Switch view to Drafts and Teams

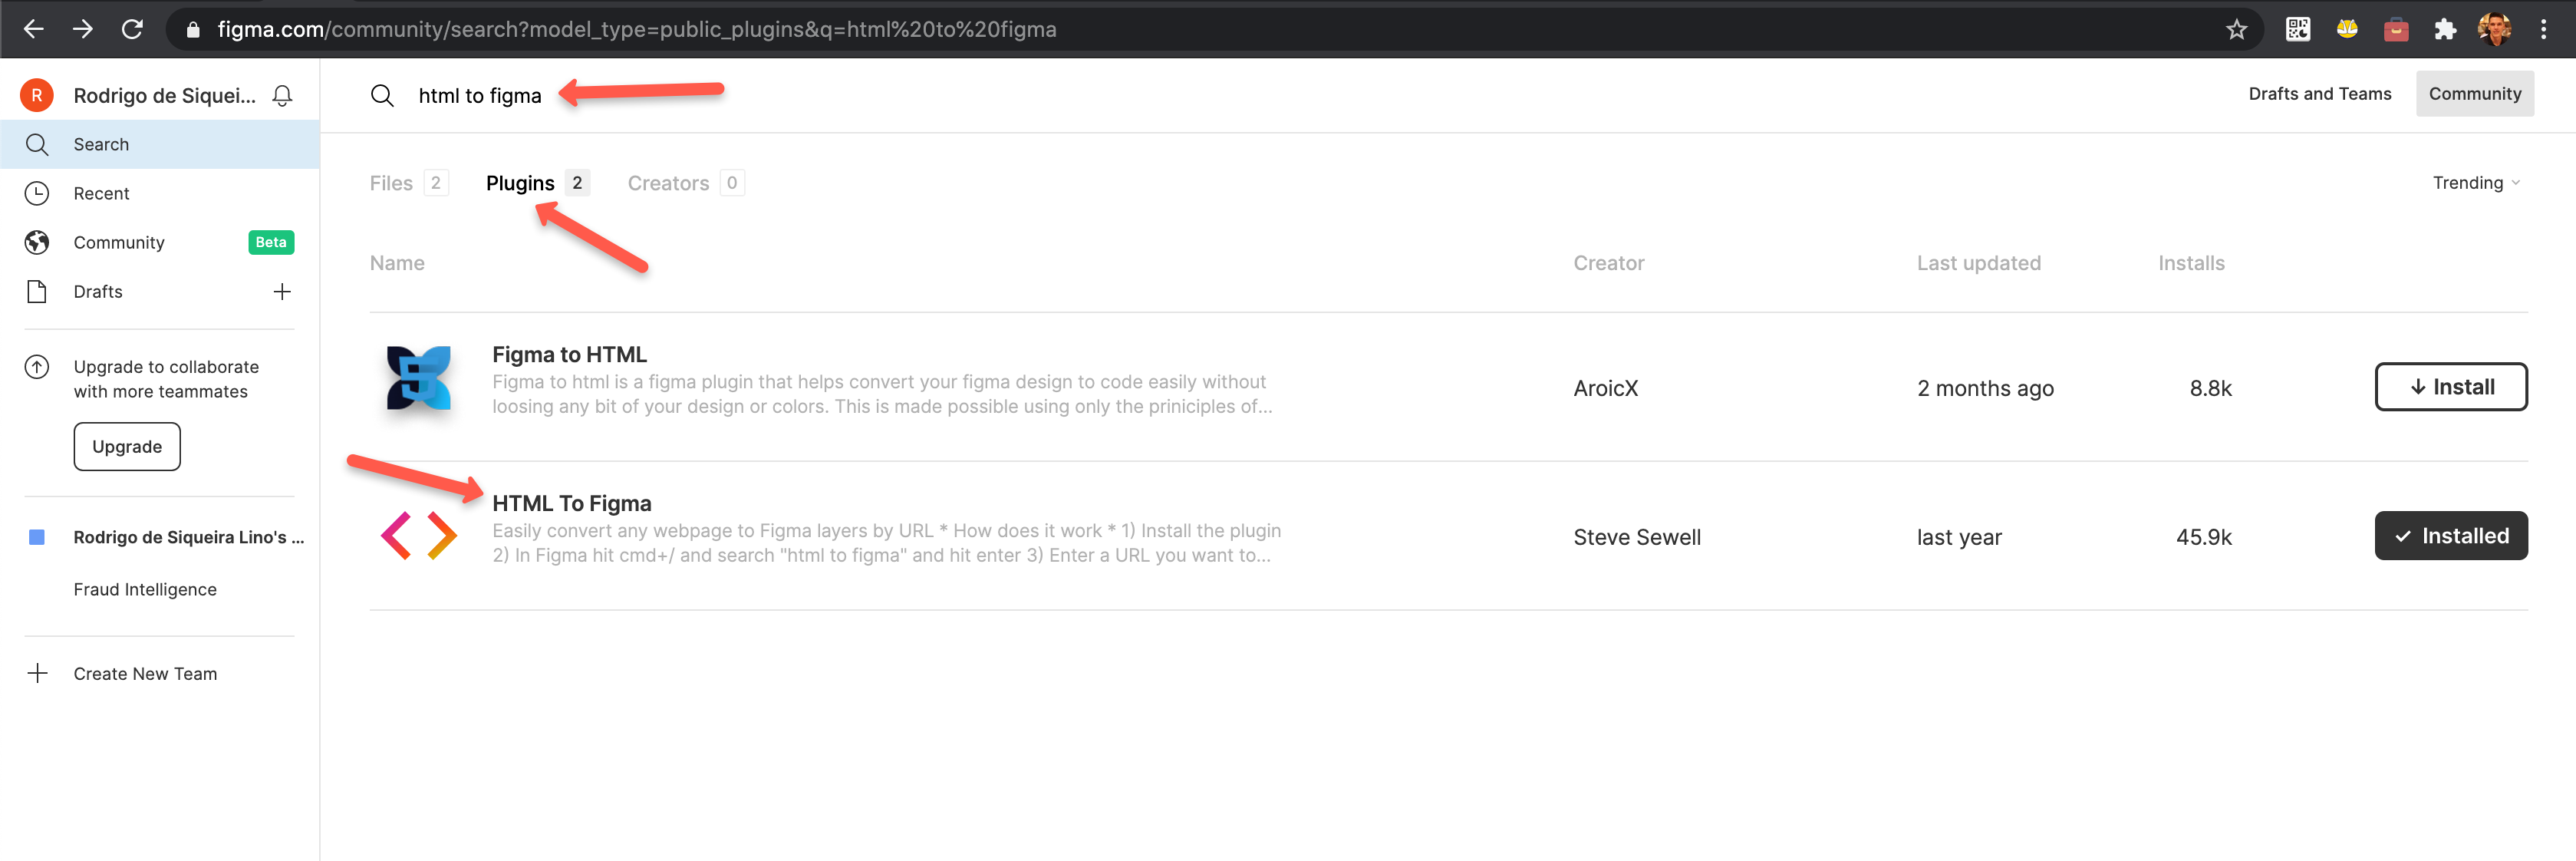click(2320, 93)
